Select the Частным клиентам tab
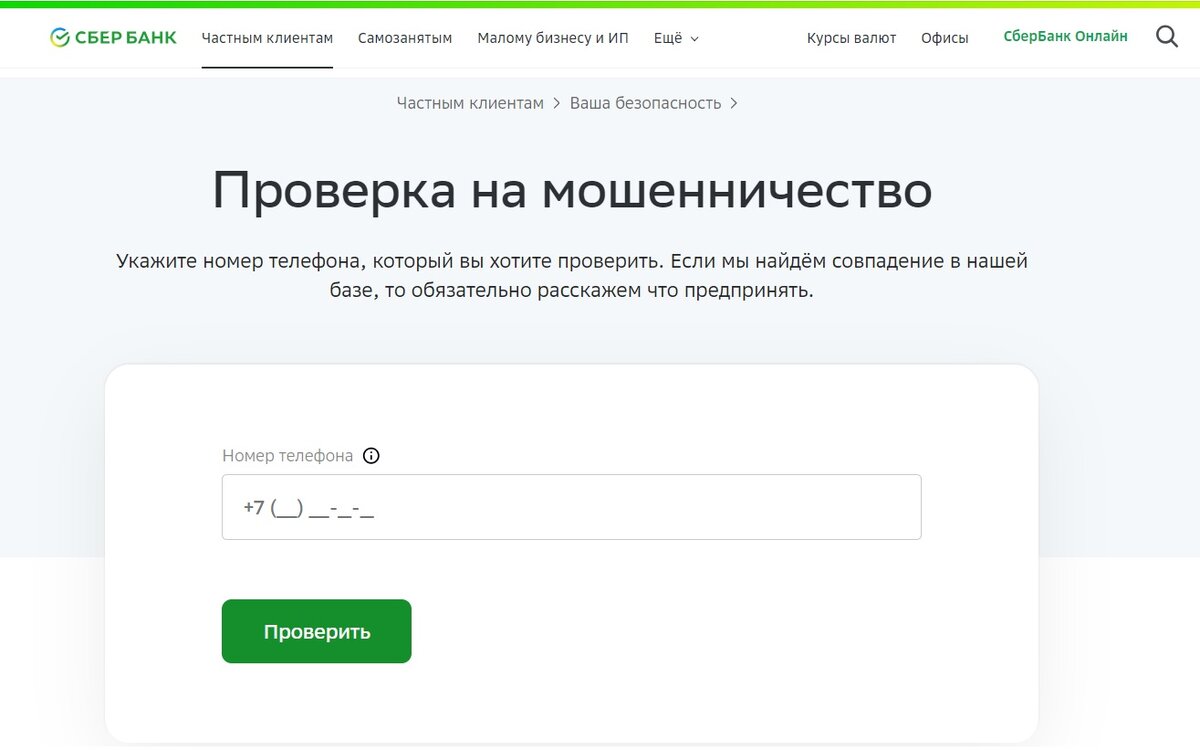 (267, 38)
